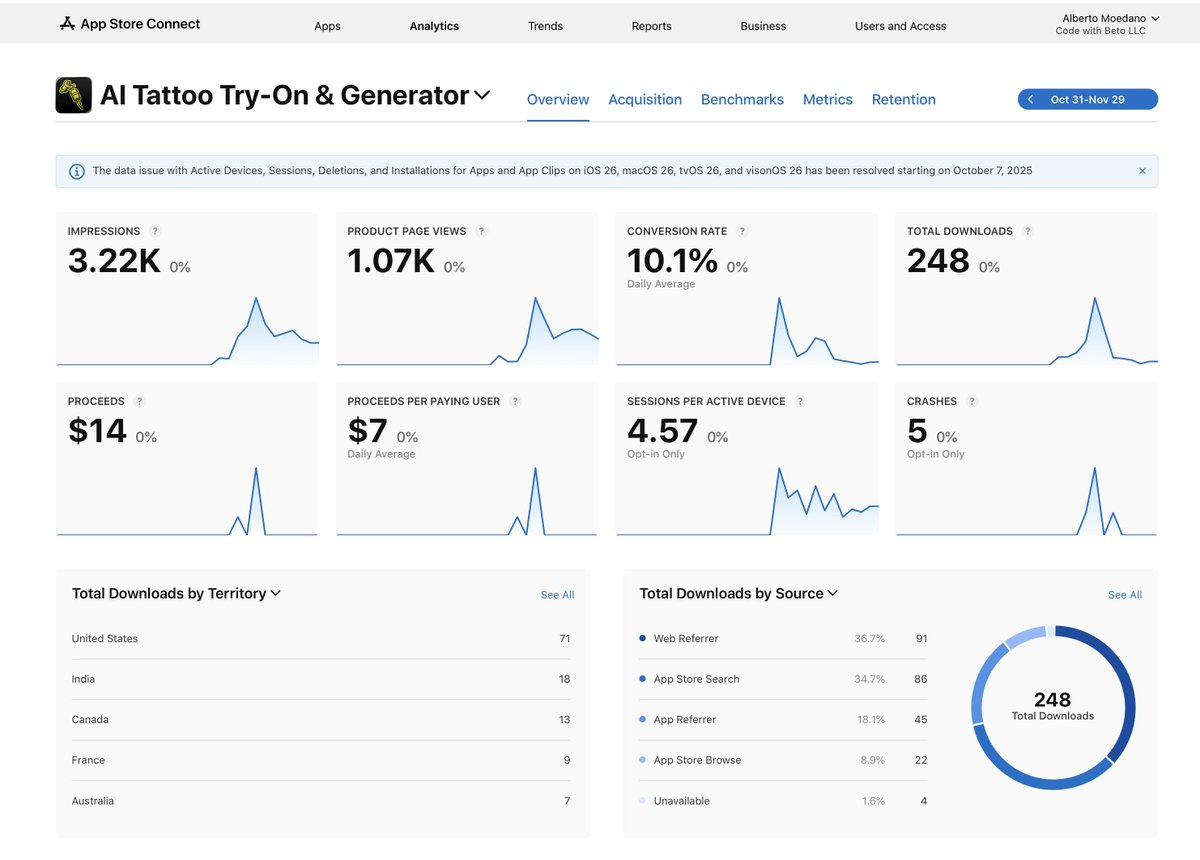
Task: Expand the app name dropdown chevron
Action: [482, 96]
